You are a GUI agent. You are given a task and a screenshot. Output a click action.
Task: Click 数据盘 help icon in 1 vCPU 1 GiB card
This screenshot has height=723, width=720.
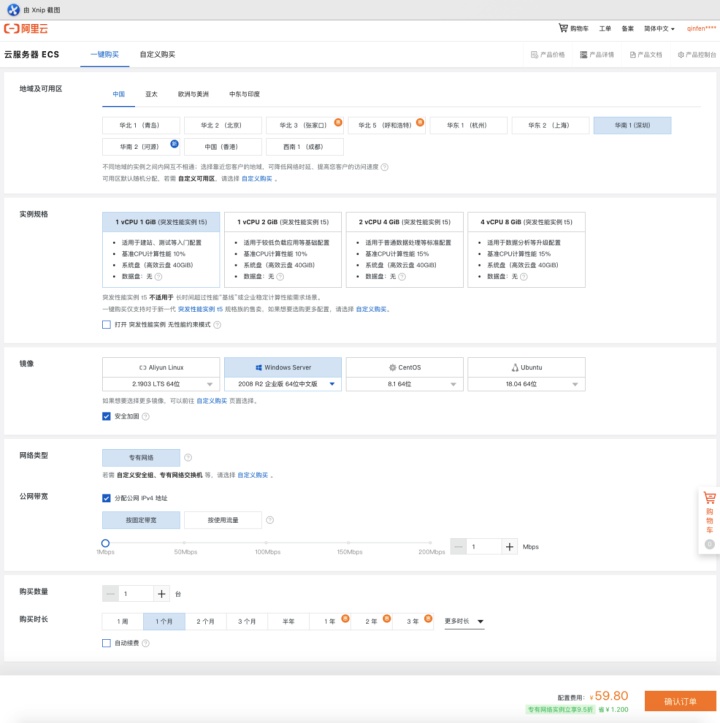click(159, 277)
